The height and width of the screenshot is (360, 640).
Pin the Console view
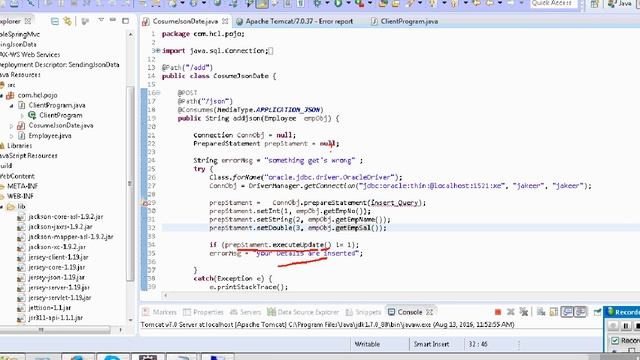597,312
